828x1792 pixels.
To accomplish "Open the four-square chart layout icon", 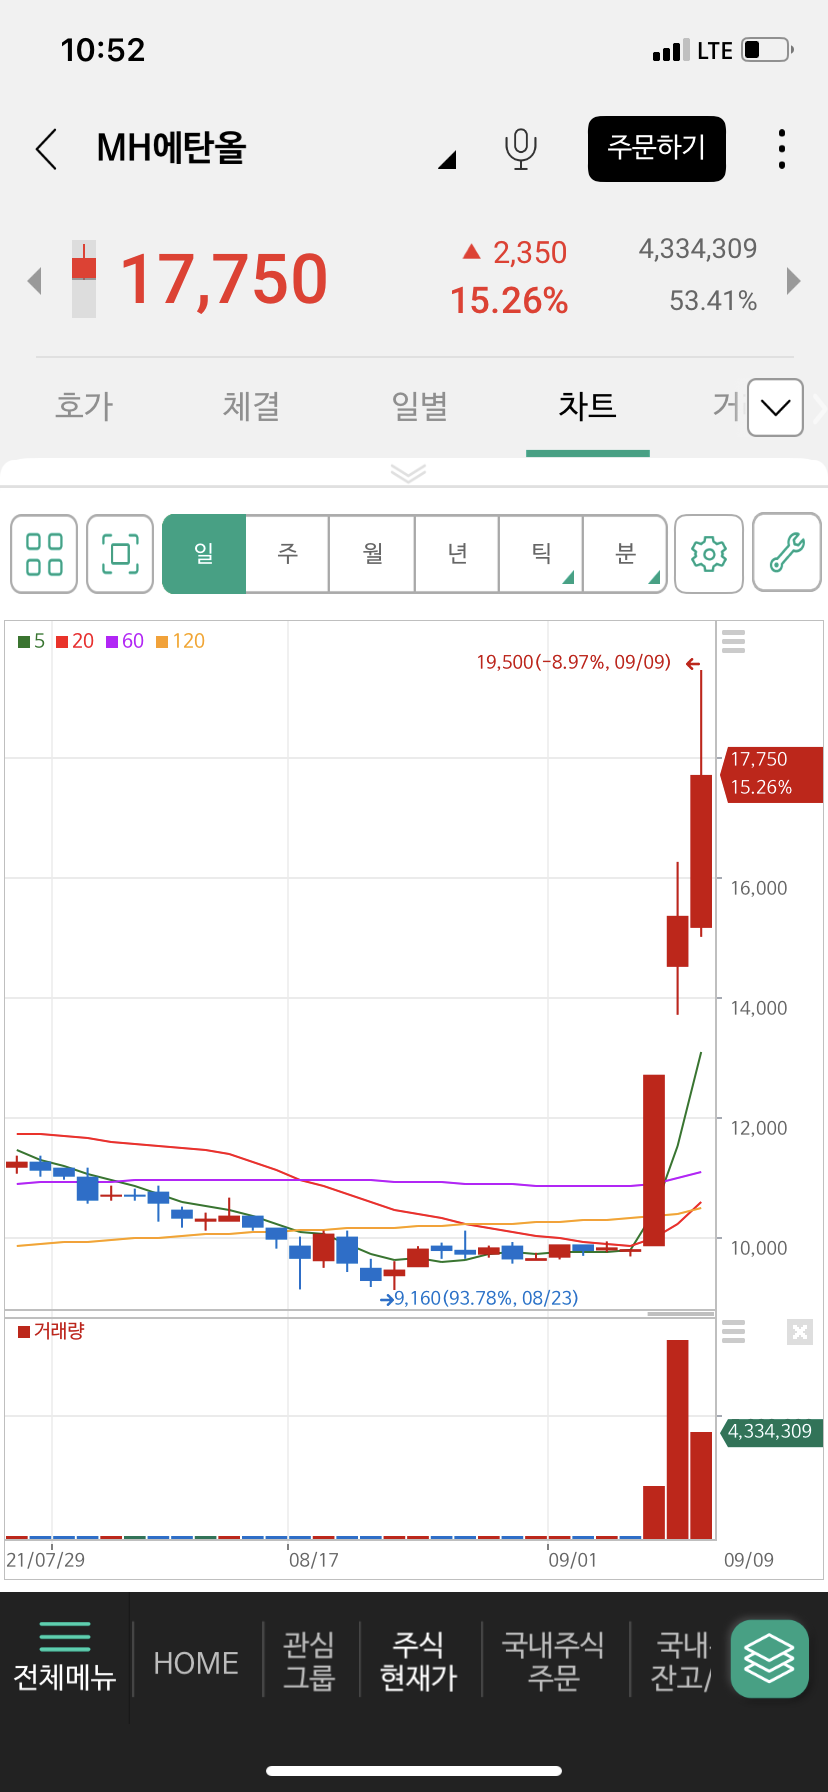I will 44,553.
